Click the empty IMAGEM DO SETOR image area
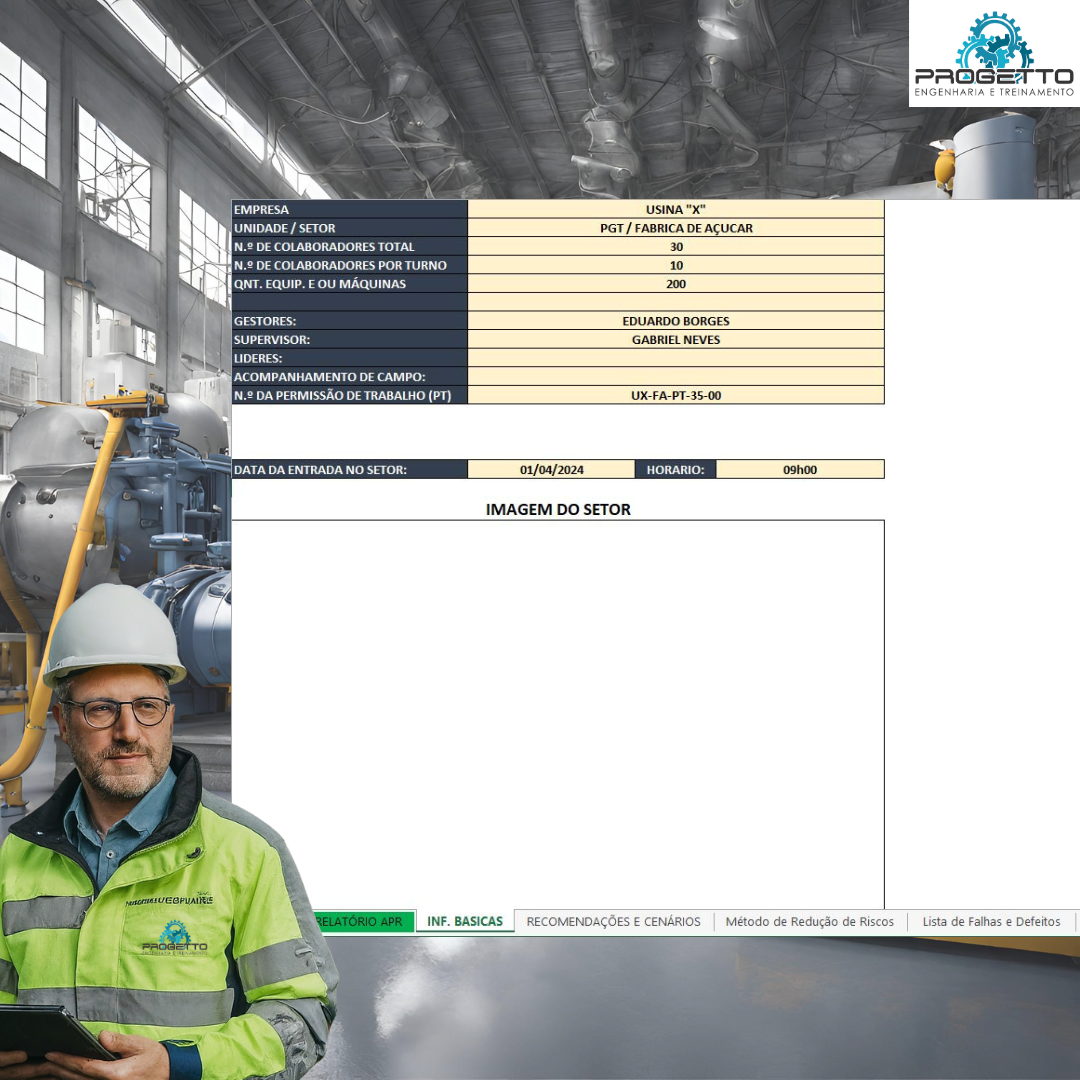Screen dimensions: 1080x1080 coord(558,712)
